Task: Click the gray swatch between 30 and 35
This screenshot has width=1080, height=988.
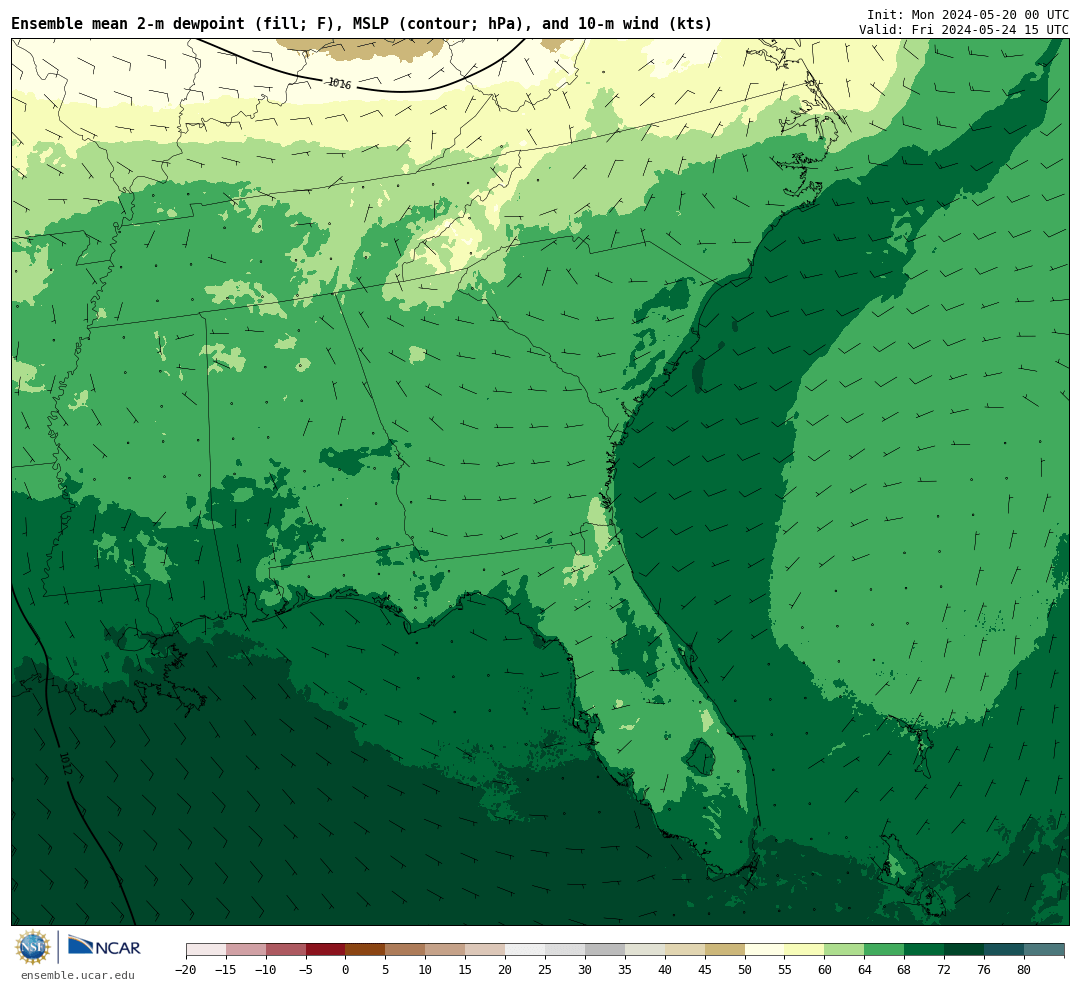Action: [605, 950]
